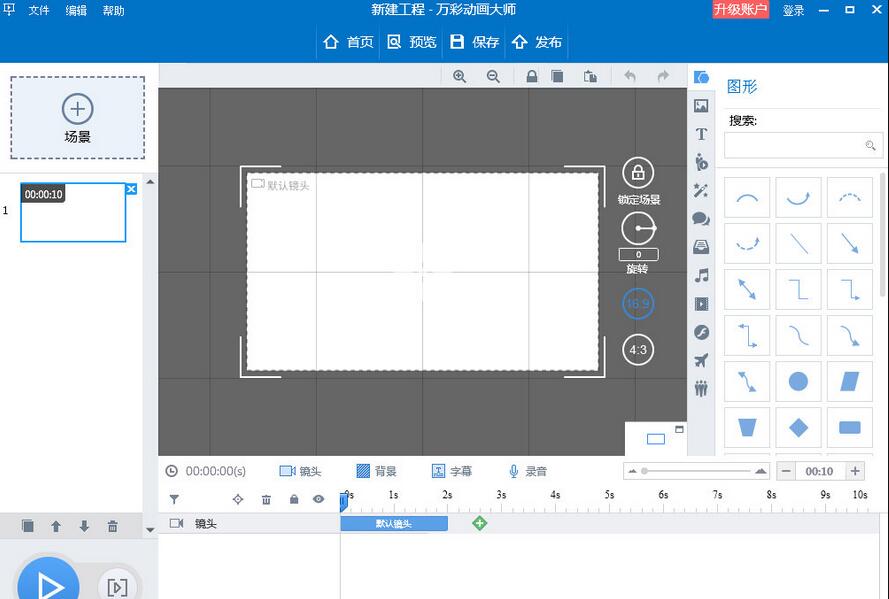Expand the scene list down arrow
Screen dimensions: 889x599
click(150, 529)
